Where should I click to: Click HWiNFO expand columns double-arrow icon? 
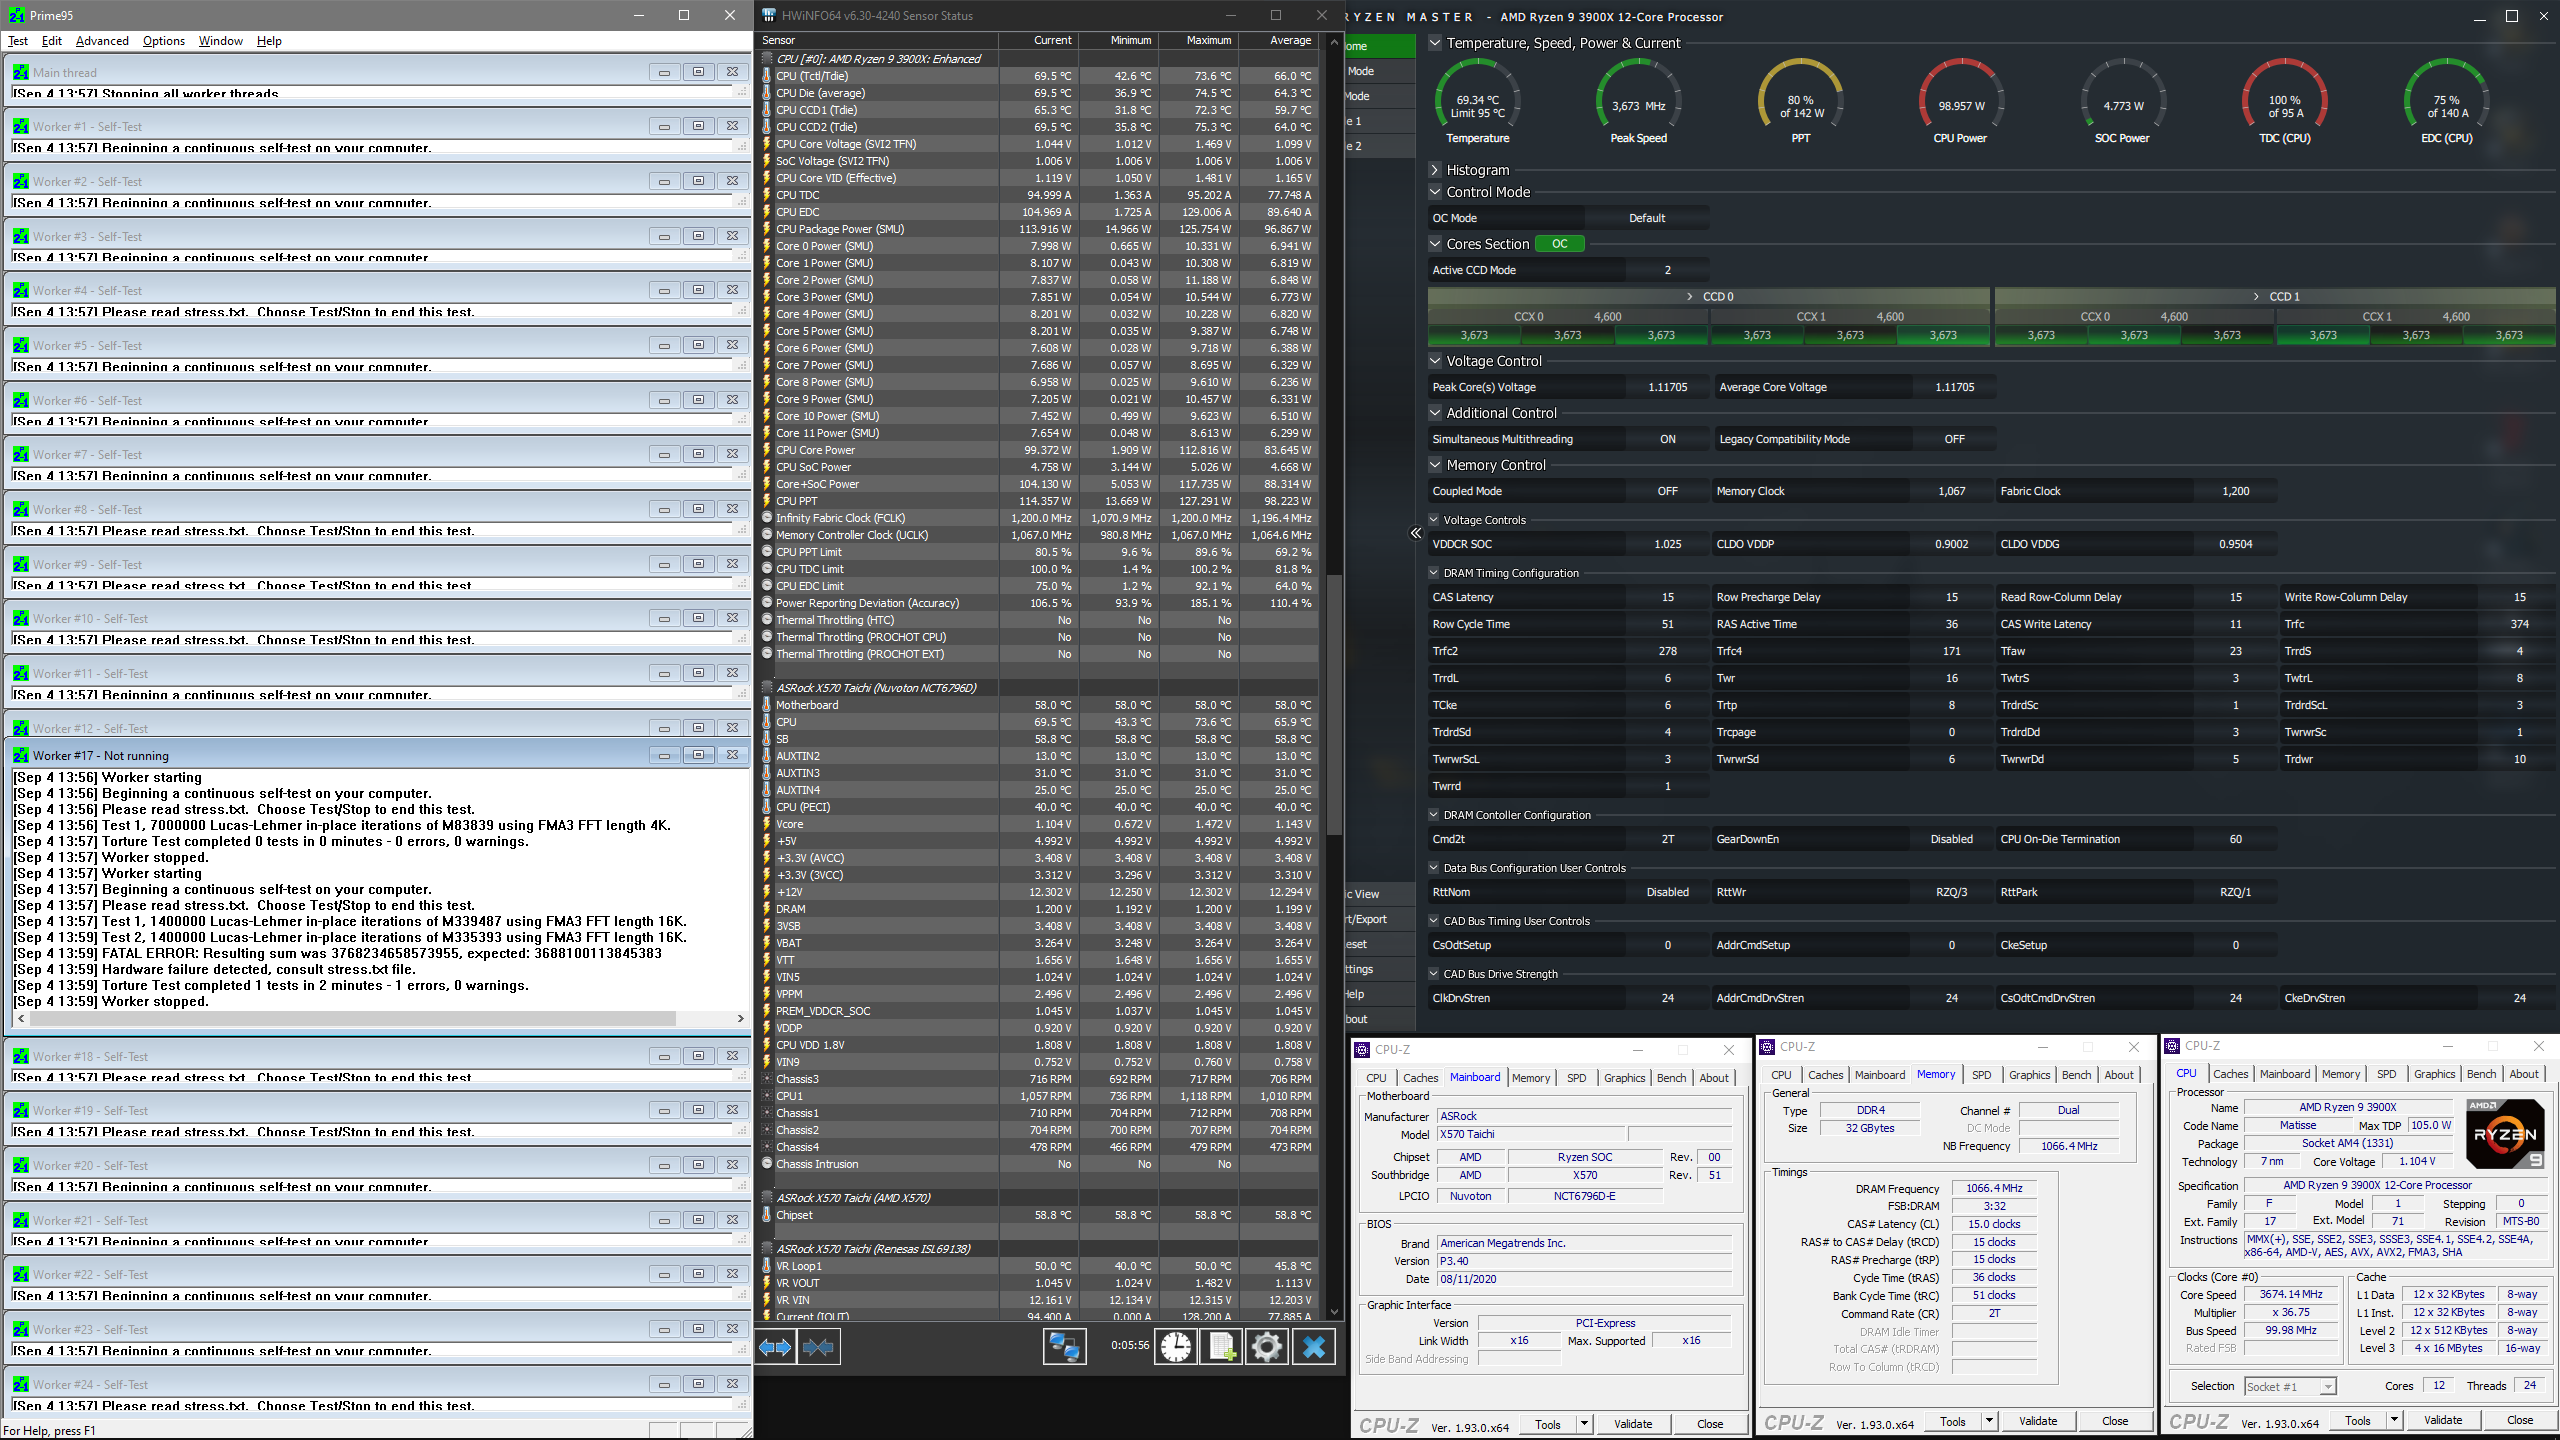click(775, 1347)
